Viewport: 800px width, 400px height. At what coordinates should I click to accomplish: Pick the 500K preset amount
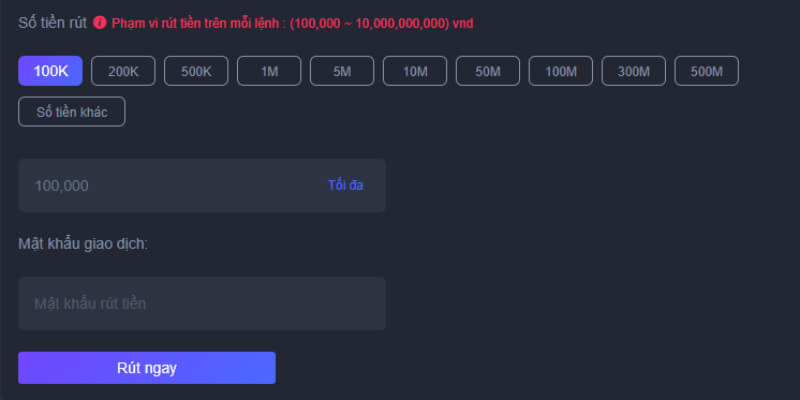pos(196,71)
